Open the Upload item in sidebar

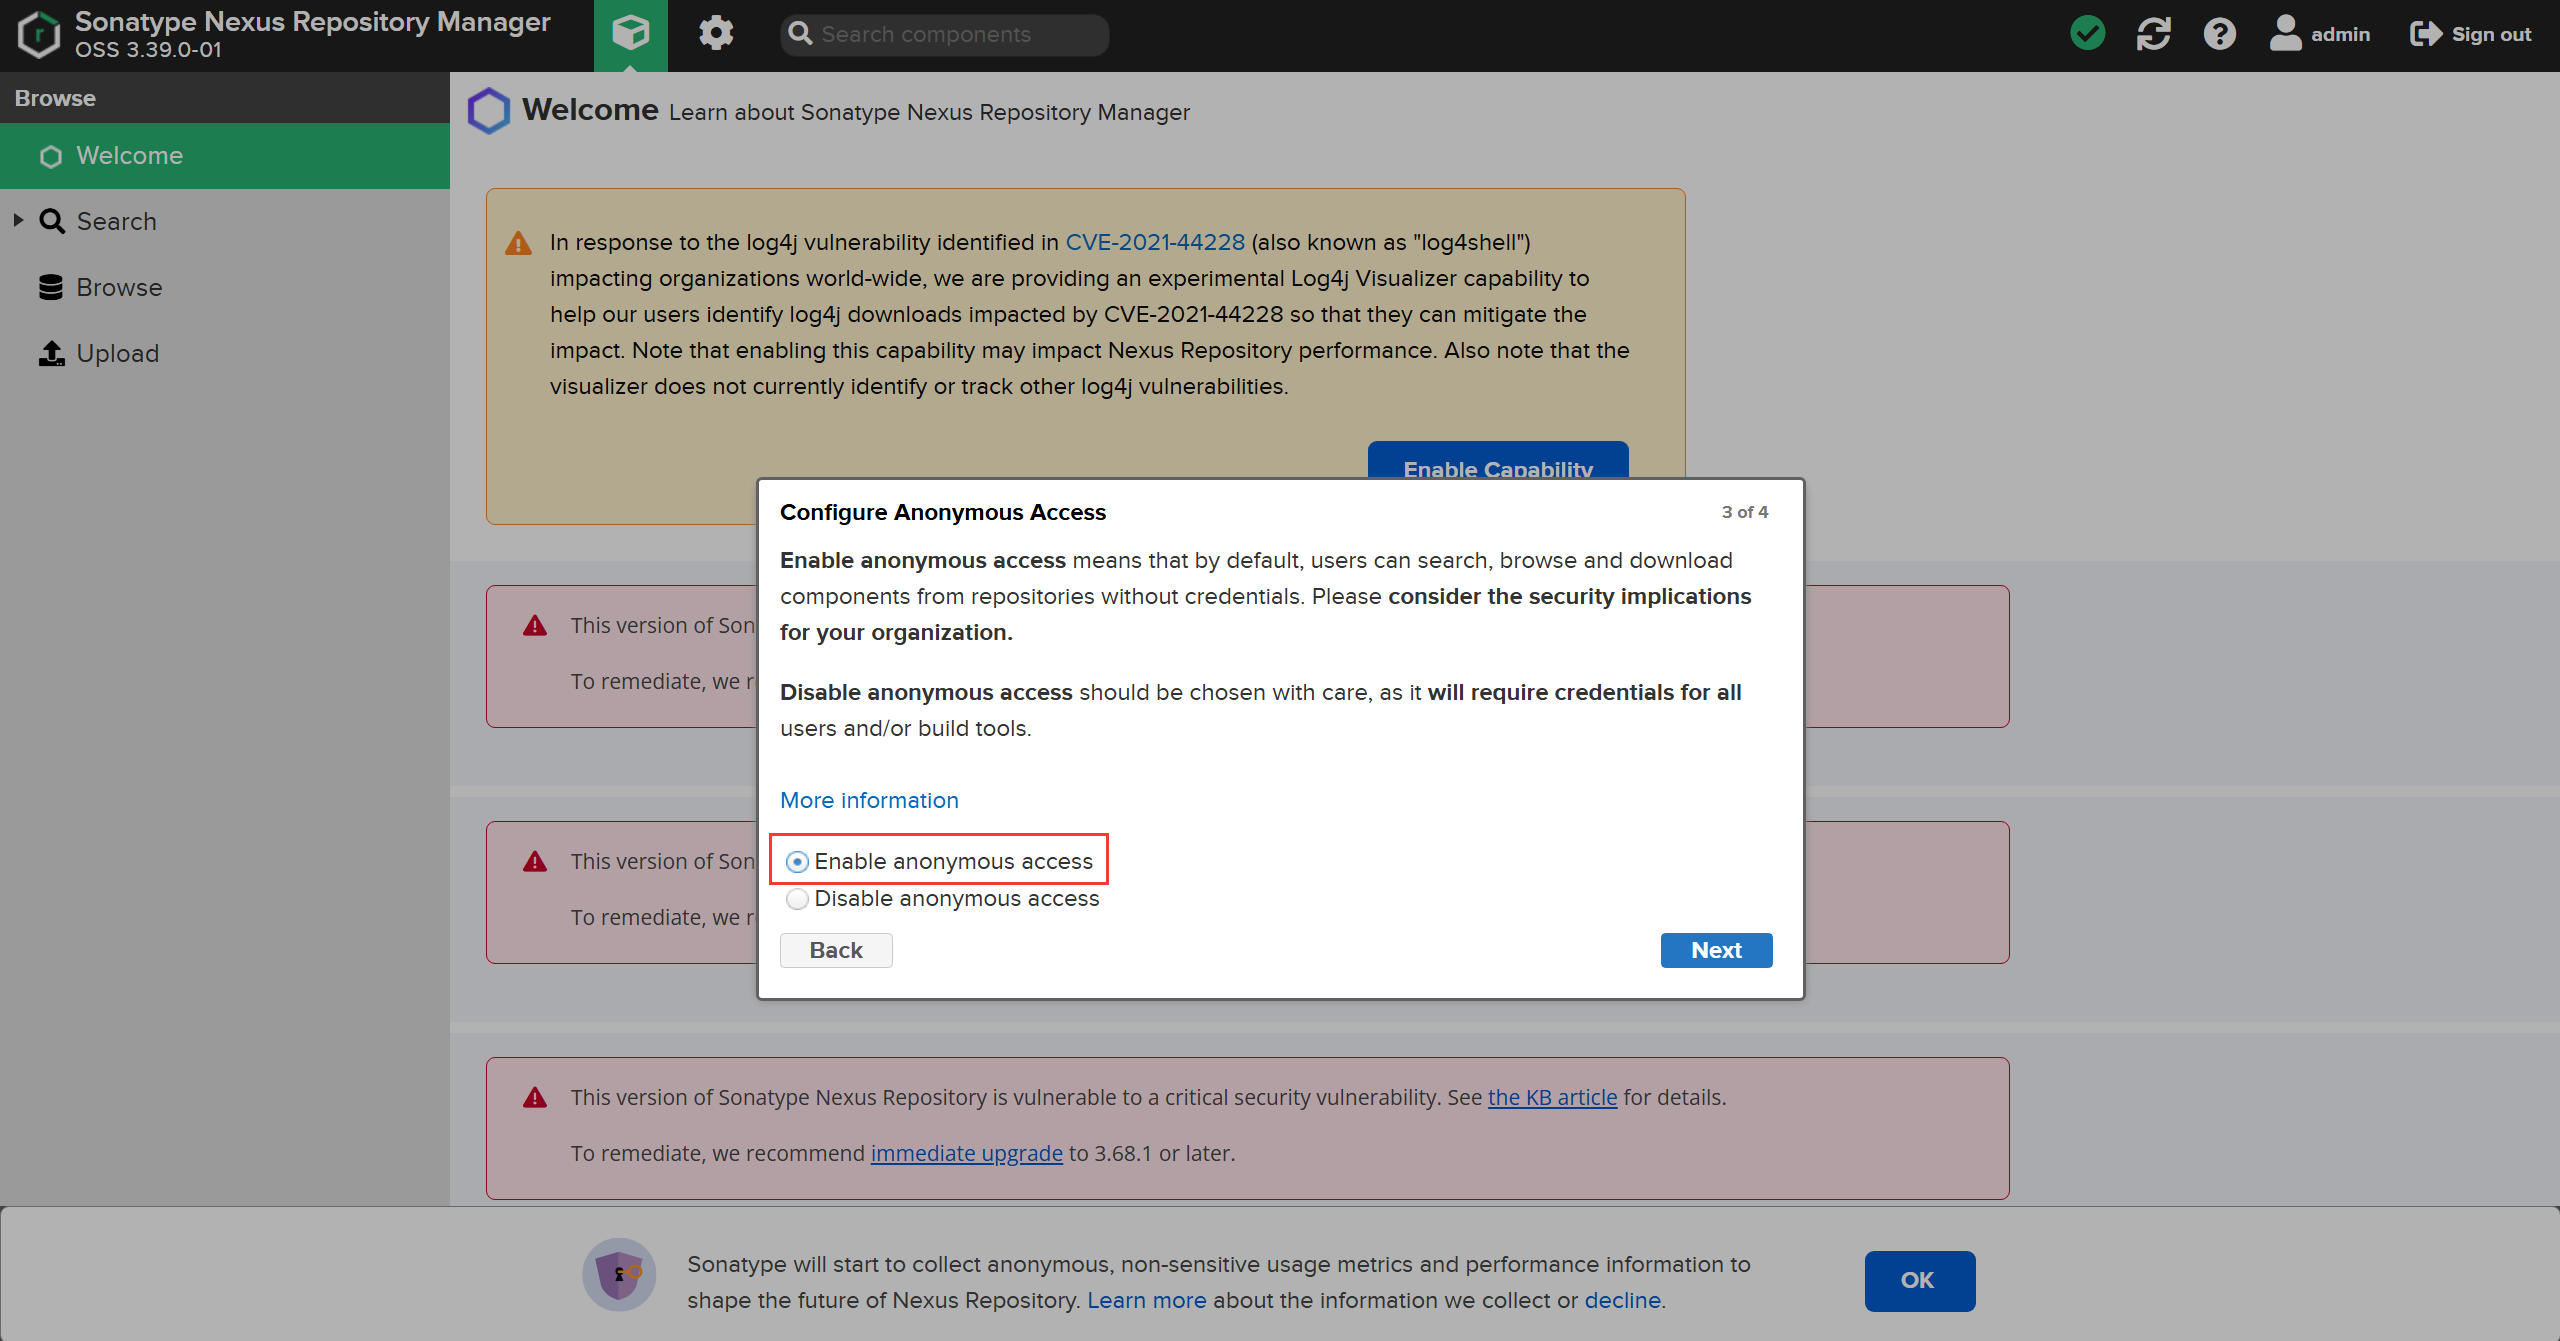117,354
